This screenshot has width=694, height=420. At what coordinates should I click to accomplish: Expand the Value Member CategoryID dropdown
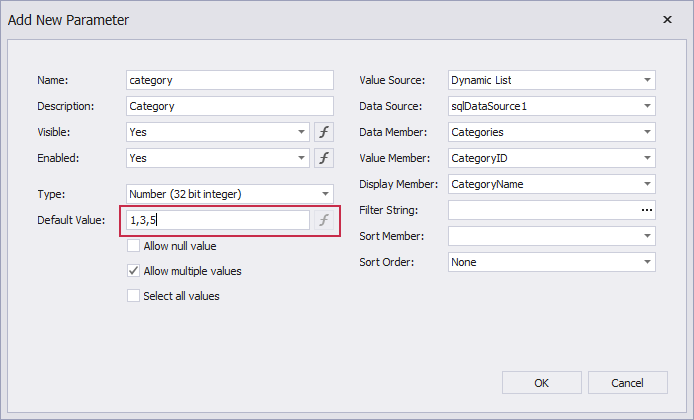pos(647,158)
